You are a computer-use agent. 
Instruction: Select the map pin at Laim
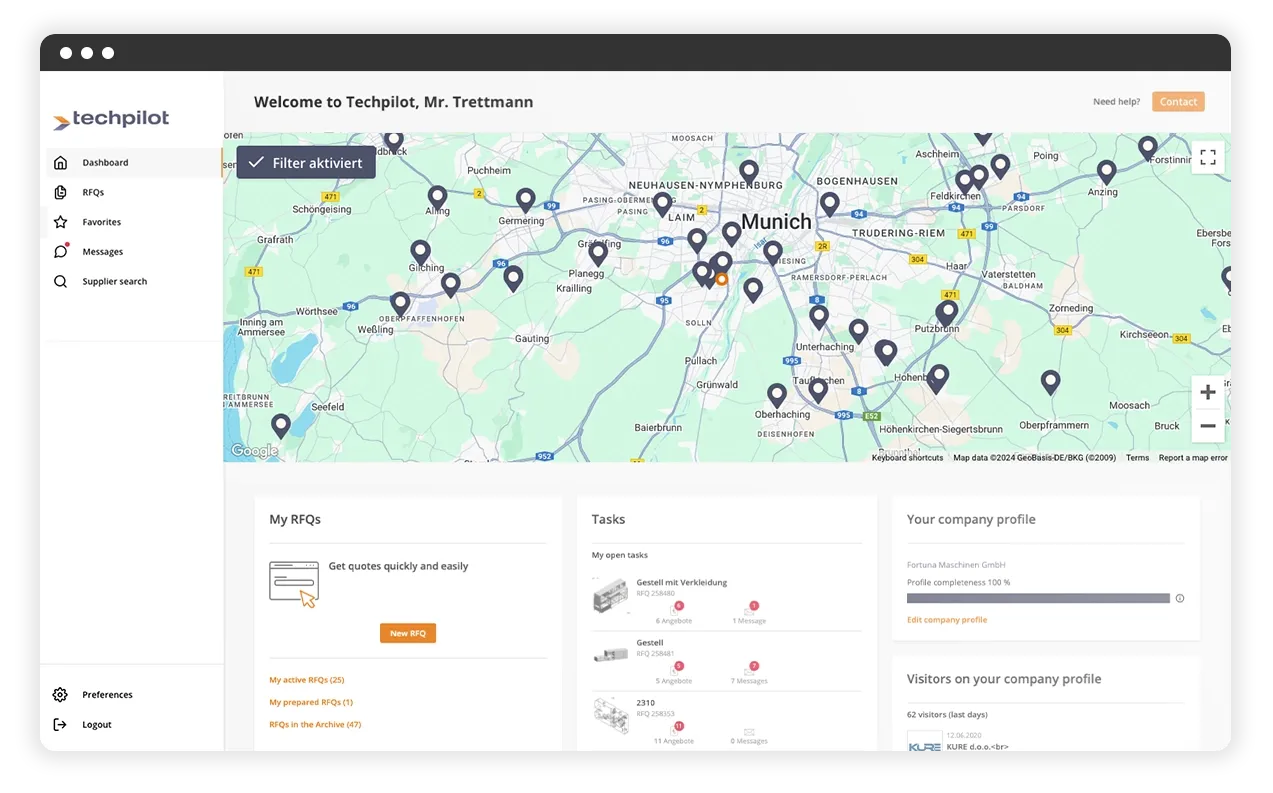tap(662, 204)
